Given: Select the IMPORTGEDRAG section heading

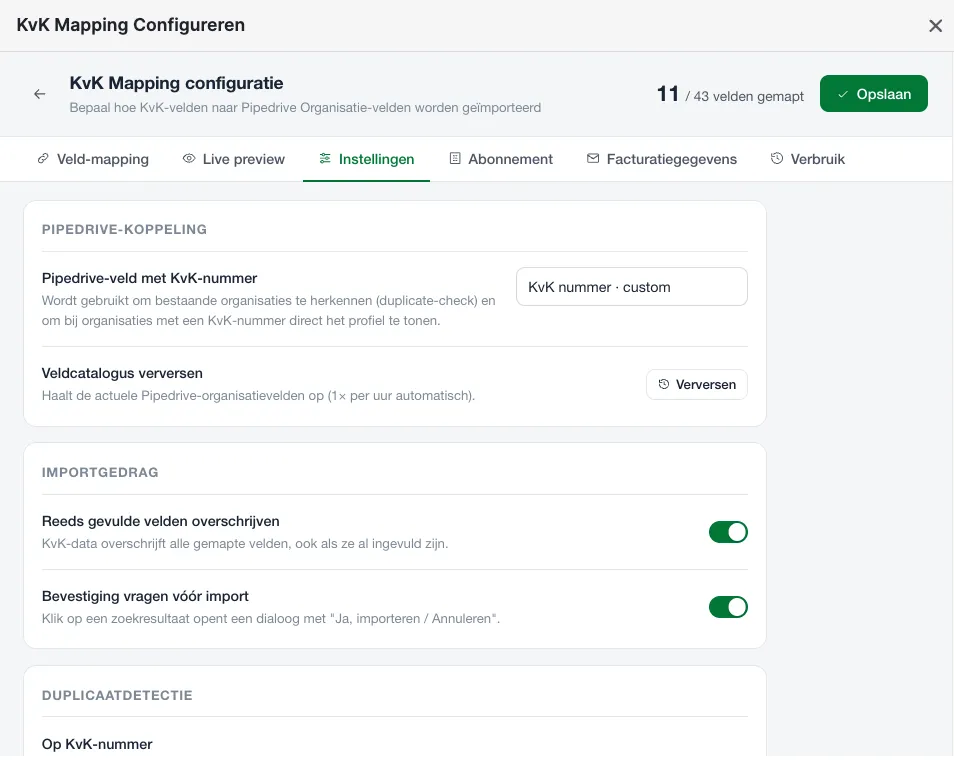Looking at the screenshot, I should [x=100, y=472].
